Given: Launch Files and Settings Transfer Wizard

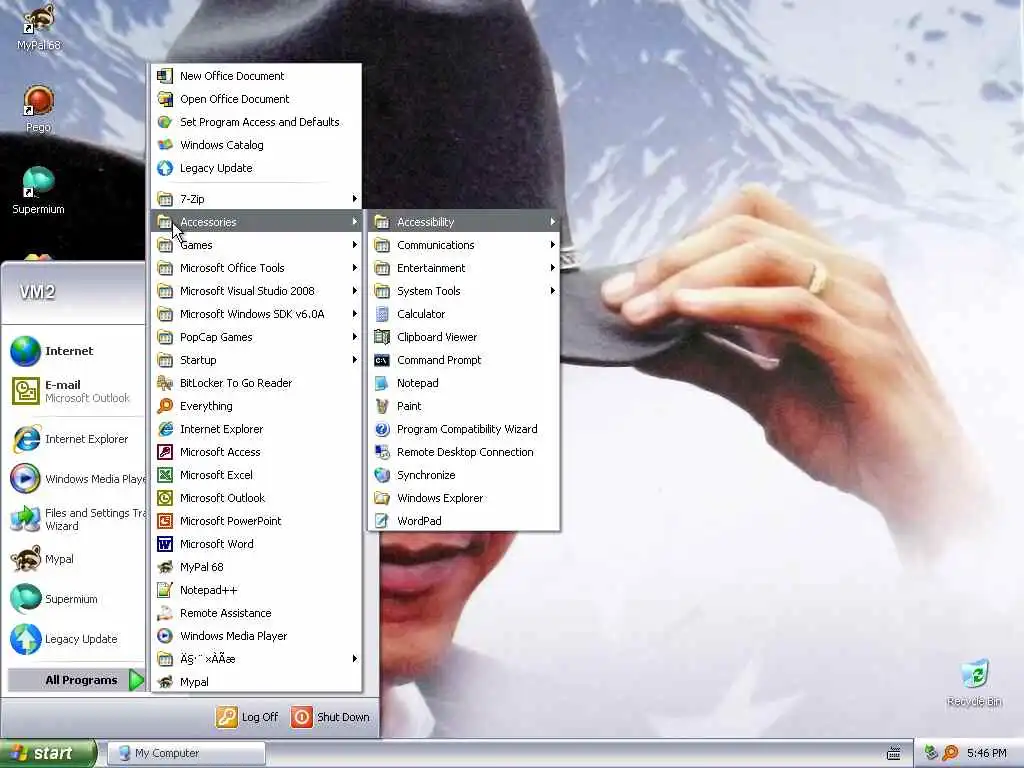Looking at the screenshot, I should (76, 519).
